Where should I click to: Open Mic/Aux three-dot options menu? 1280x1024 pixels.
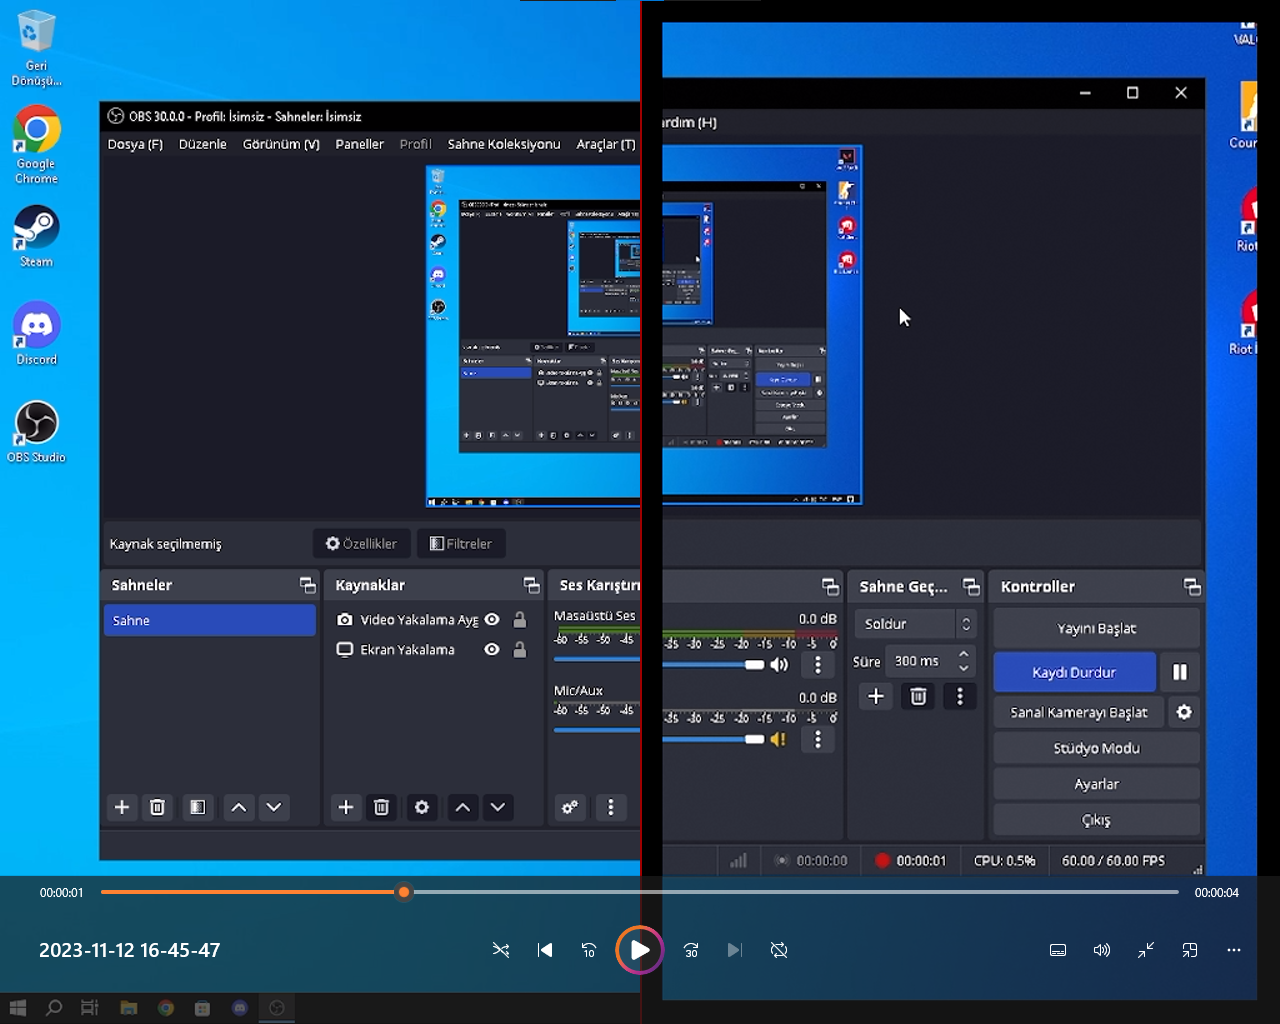coord(818,739)
